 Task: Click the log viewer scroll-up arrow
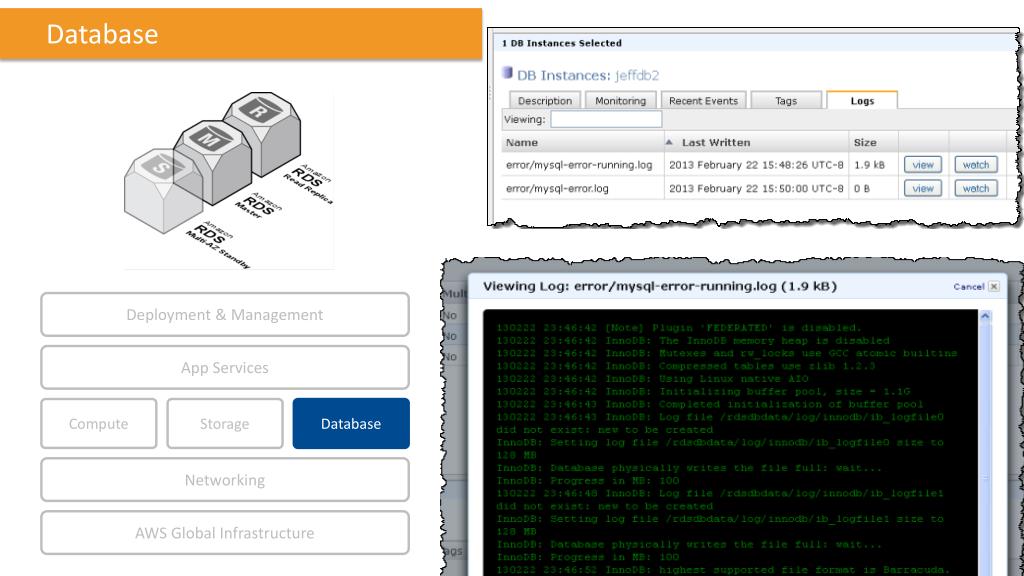pyautogui.click(x=985, y=316)
